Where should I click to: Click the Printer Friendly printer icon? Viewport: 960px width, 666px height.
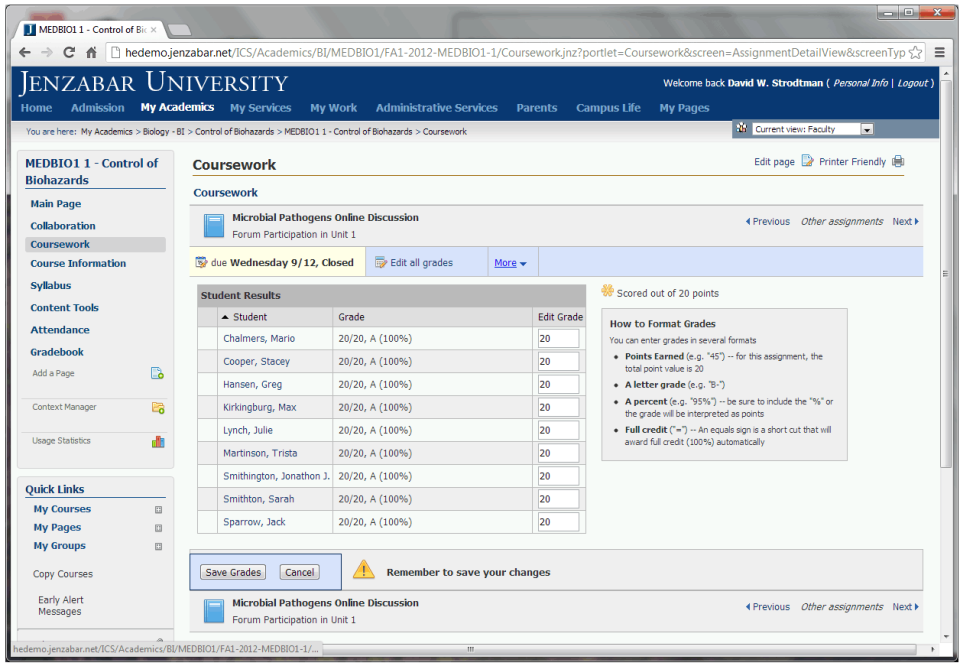point(898,162)
